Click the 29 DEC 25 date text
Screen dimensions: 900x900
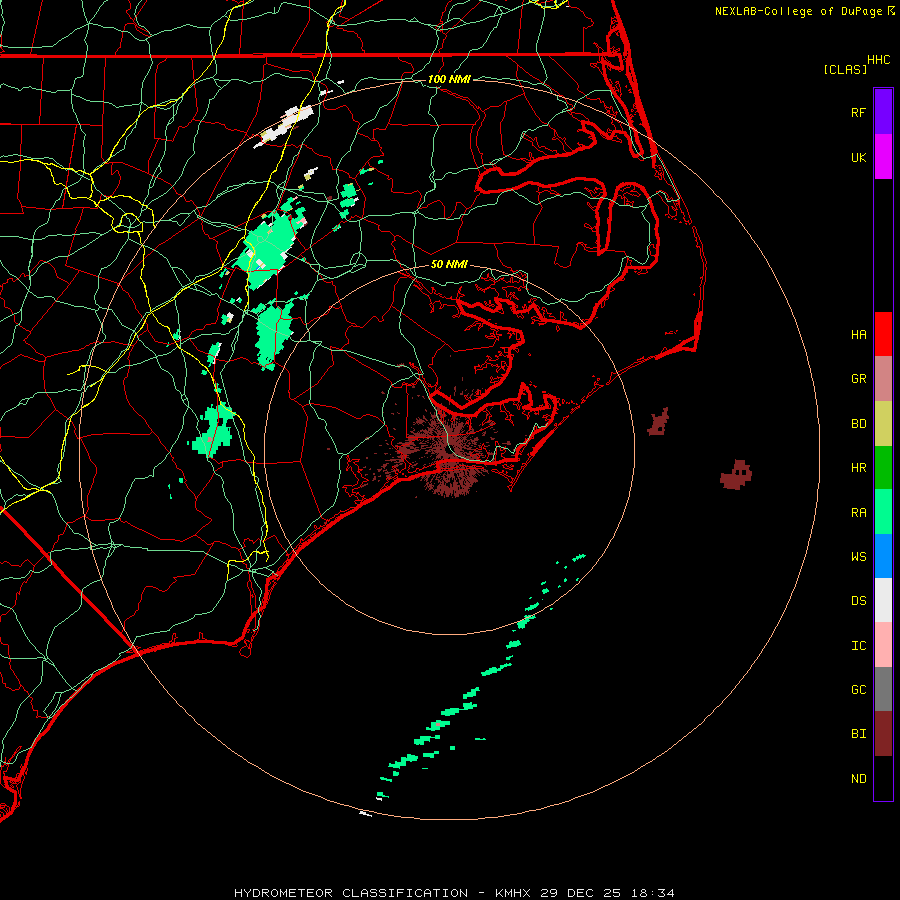click(x=581, y=893)
